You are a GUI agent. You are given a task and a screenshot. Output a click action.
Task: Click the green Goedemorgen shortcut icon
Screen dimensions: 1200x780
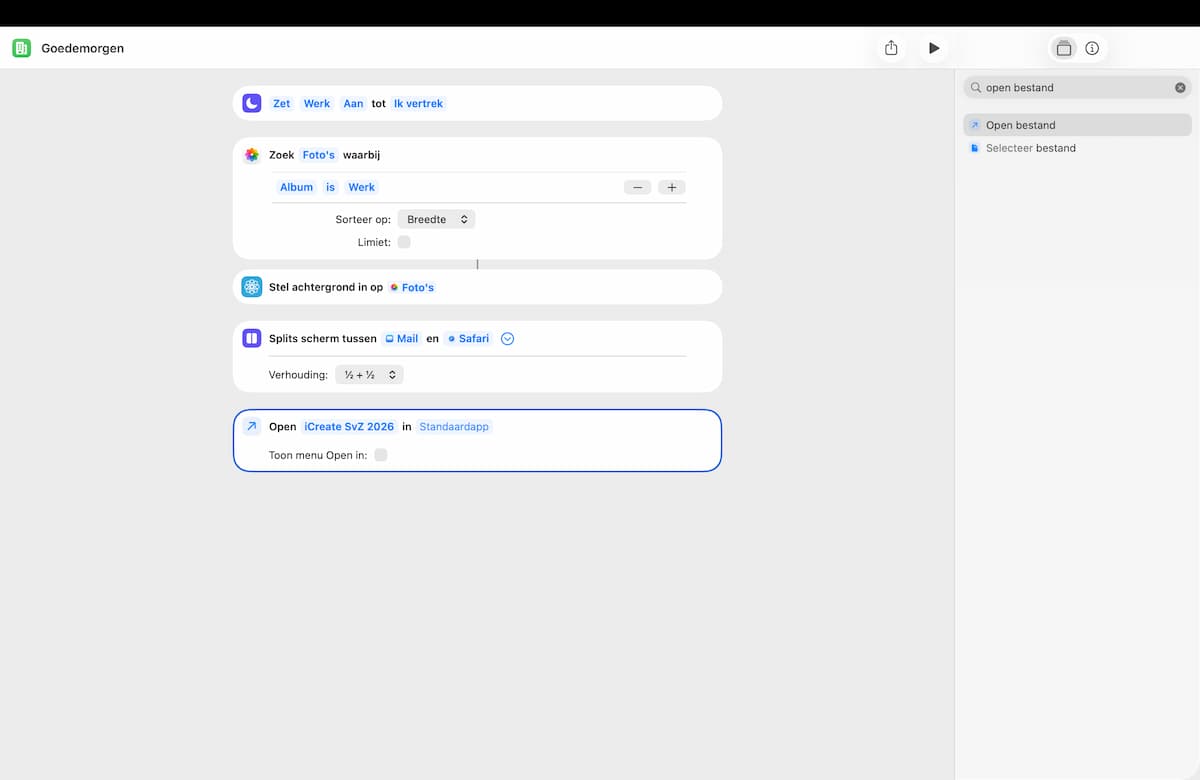tap(21, 48)
